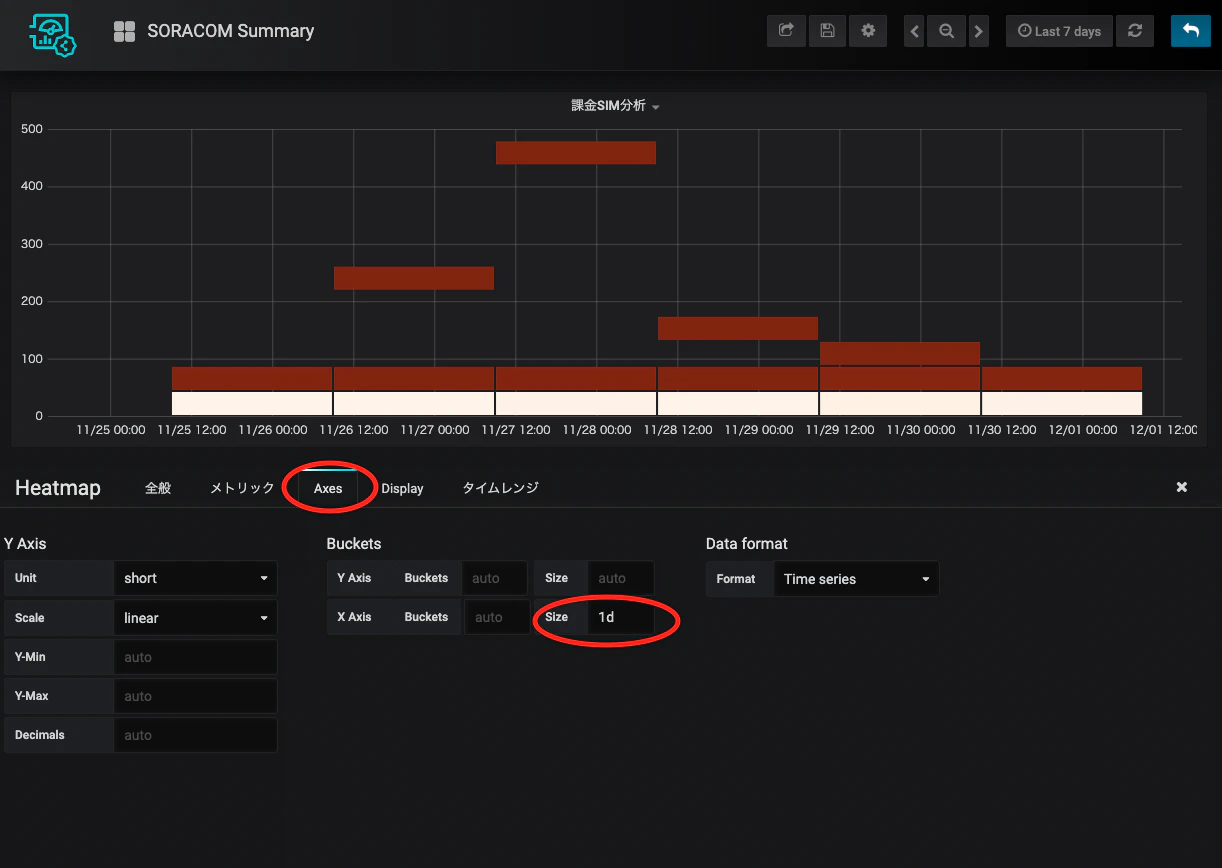
Task: Open the Scale dropdown showing linear
Action: 196,618
